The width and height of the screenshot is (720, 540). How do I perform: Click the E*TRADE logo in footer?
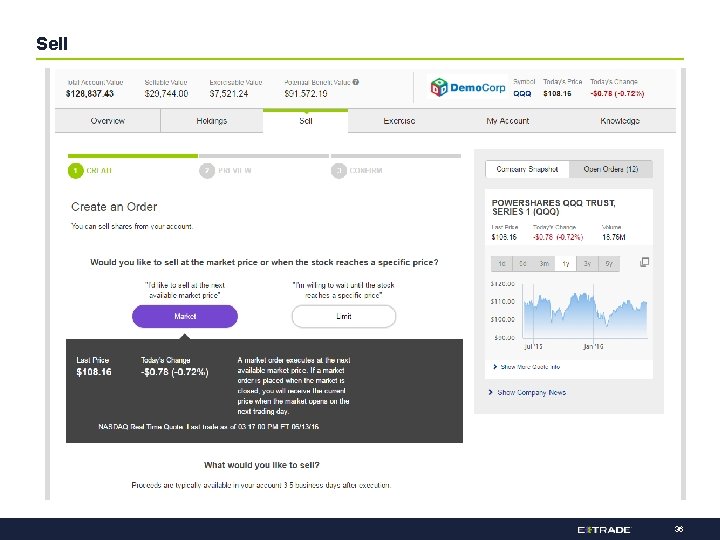click(604, 530)
